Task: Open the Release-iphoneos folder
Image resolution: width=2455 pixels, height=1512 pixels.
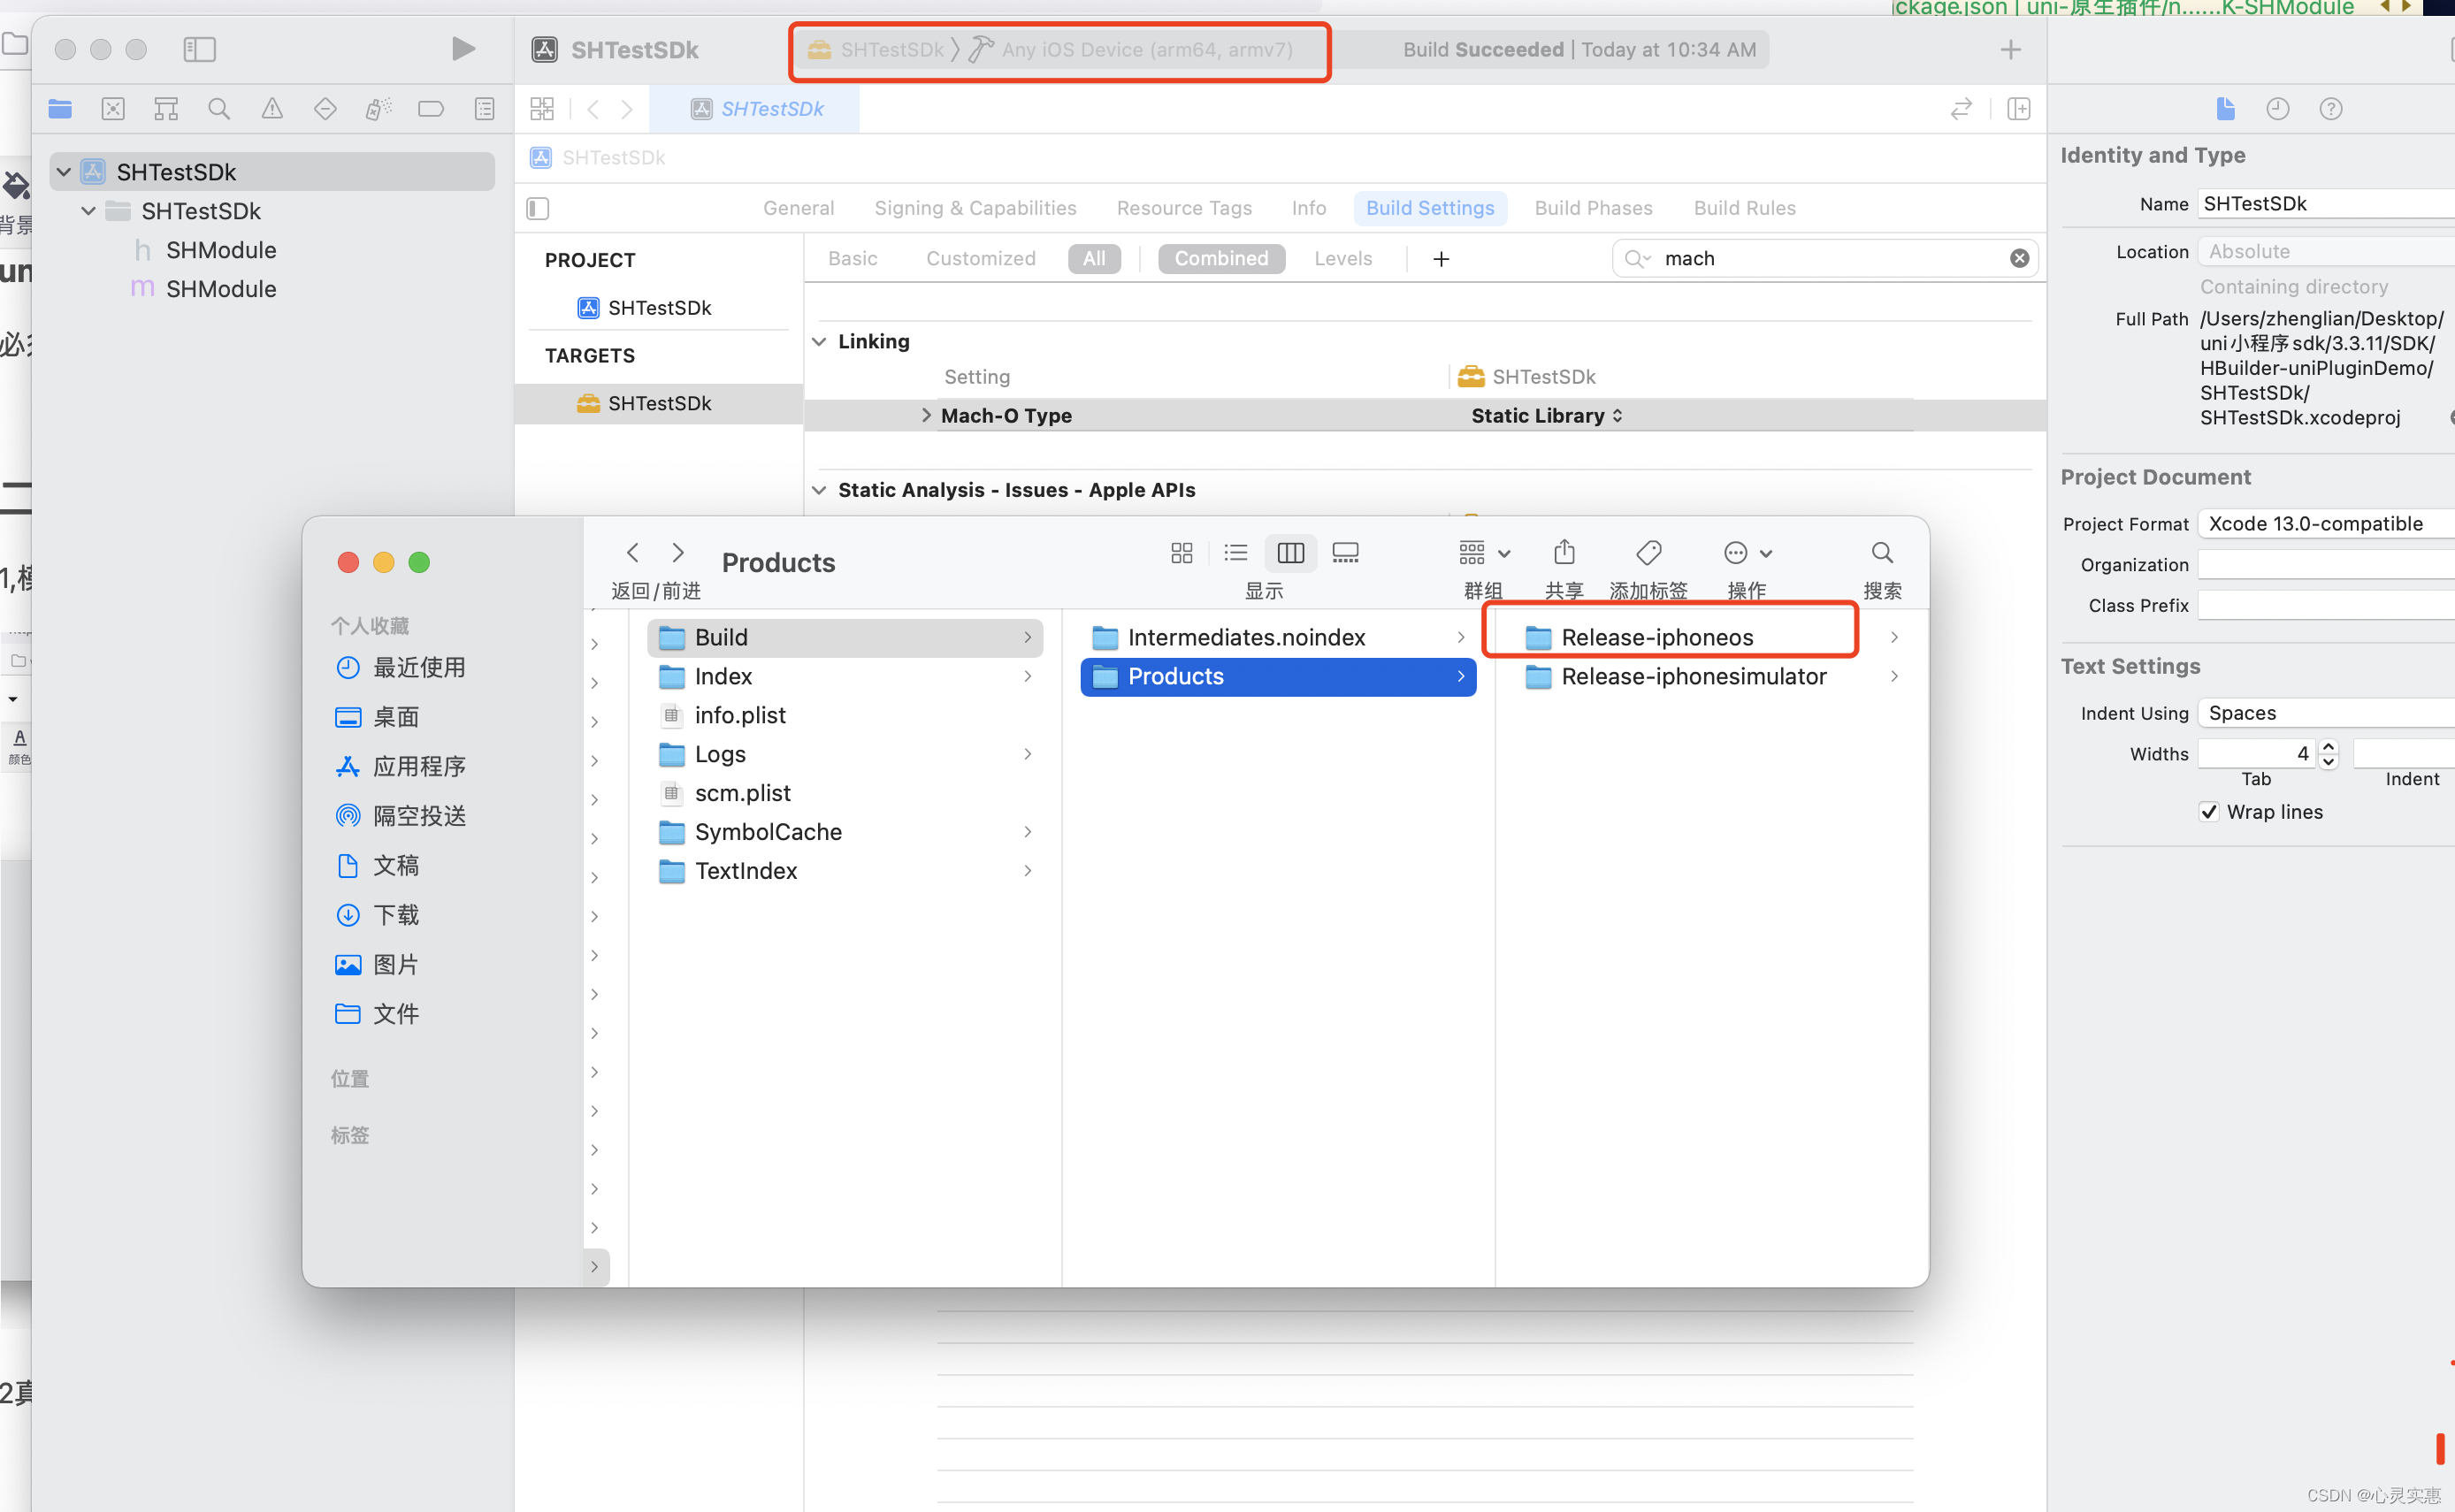Action: click(x=1656, y=637)
